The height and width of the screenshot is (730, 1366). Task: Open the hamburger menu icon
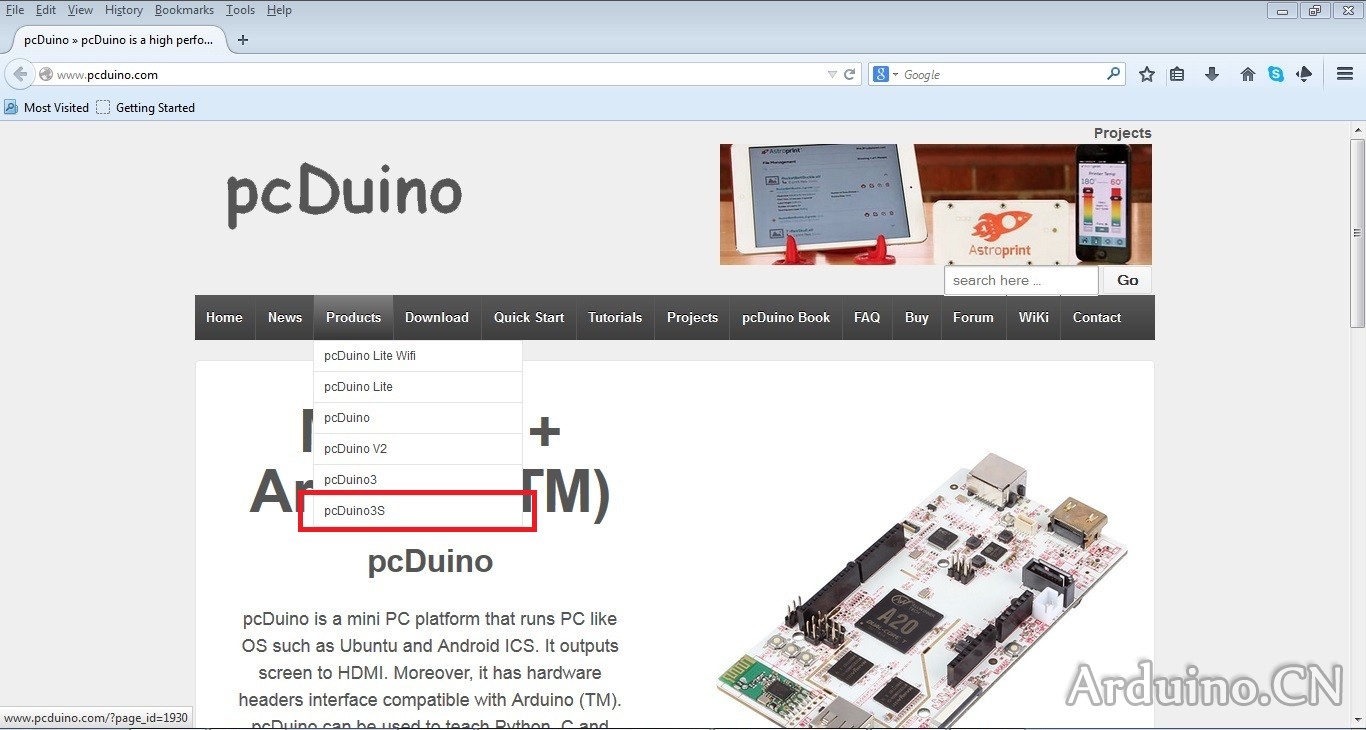[1345, 74]
